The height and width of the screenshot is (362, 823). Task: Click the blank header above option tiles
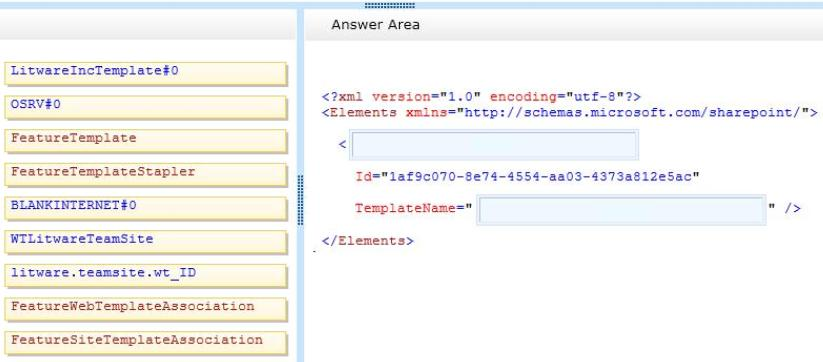pyautogui.click(x=147, y=25)
